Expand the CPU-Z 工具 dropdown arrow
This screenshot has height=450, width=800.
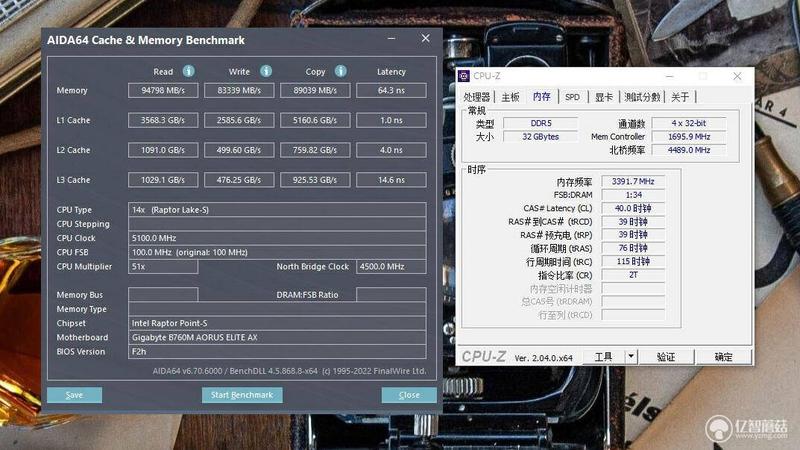(631, 356)
